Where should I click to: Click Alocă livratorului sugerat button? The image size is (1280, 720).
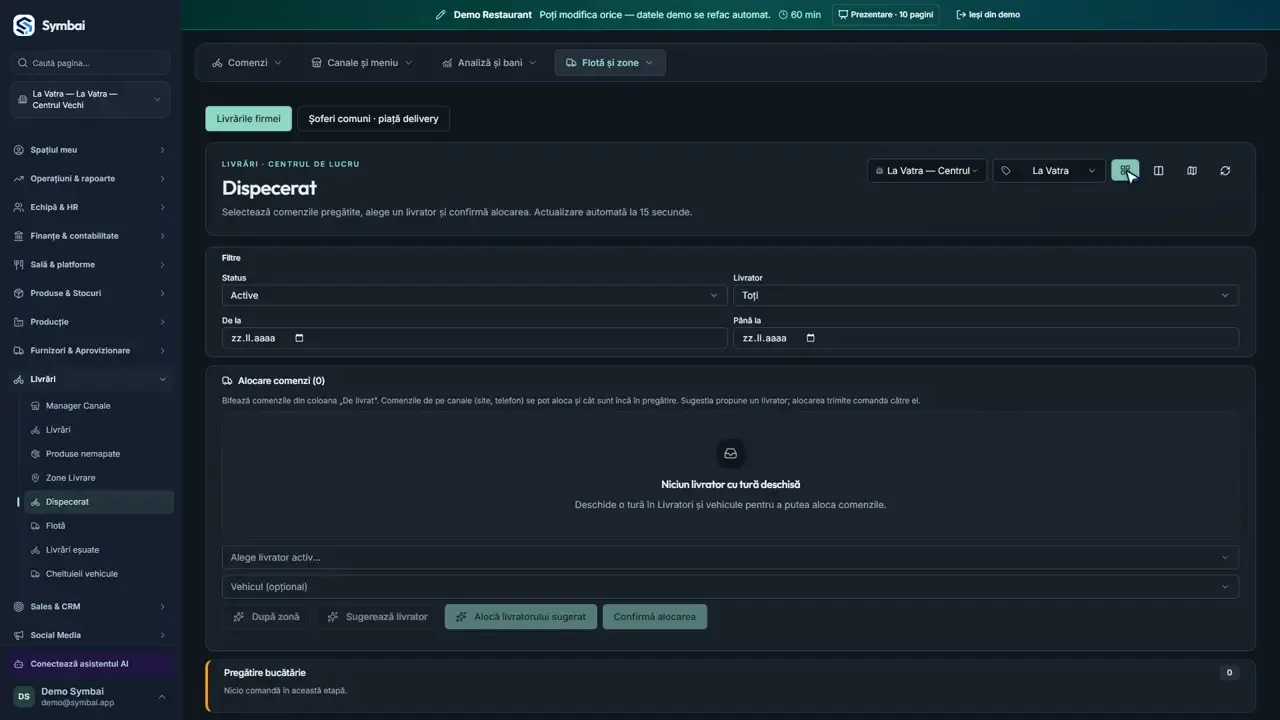(521, 617)
